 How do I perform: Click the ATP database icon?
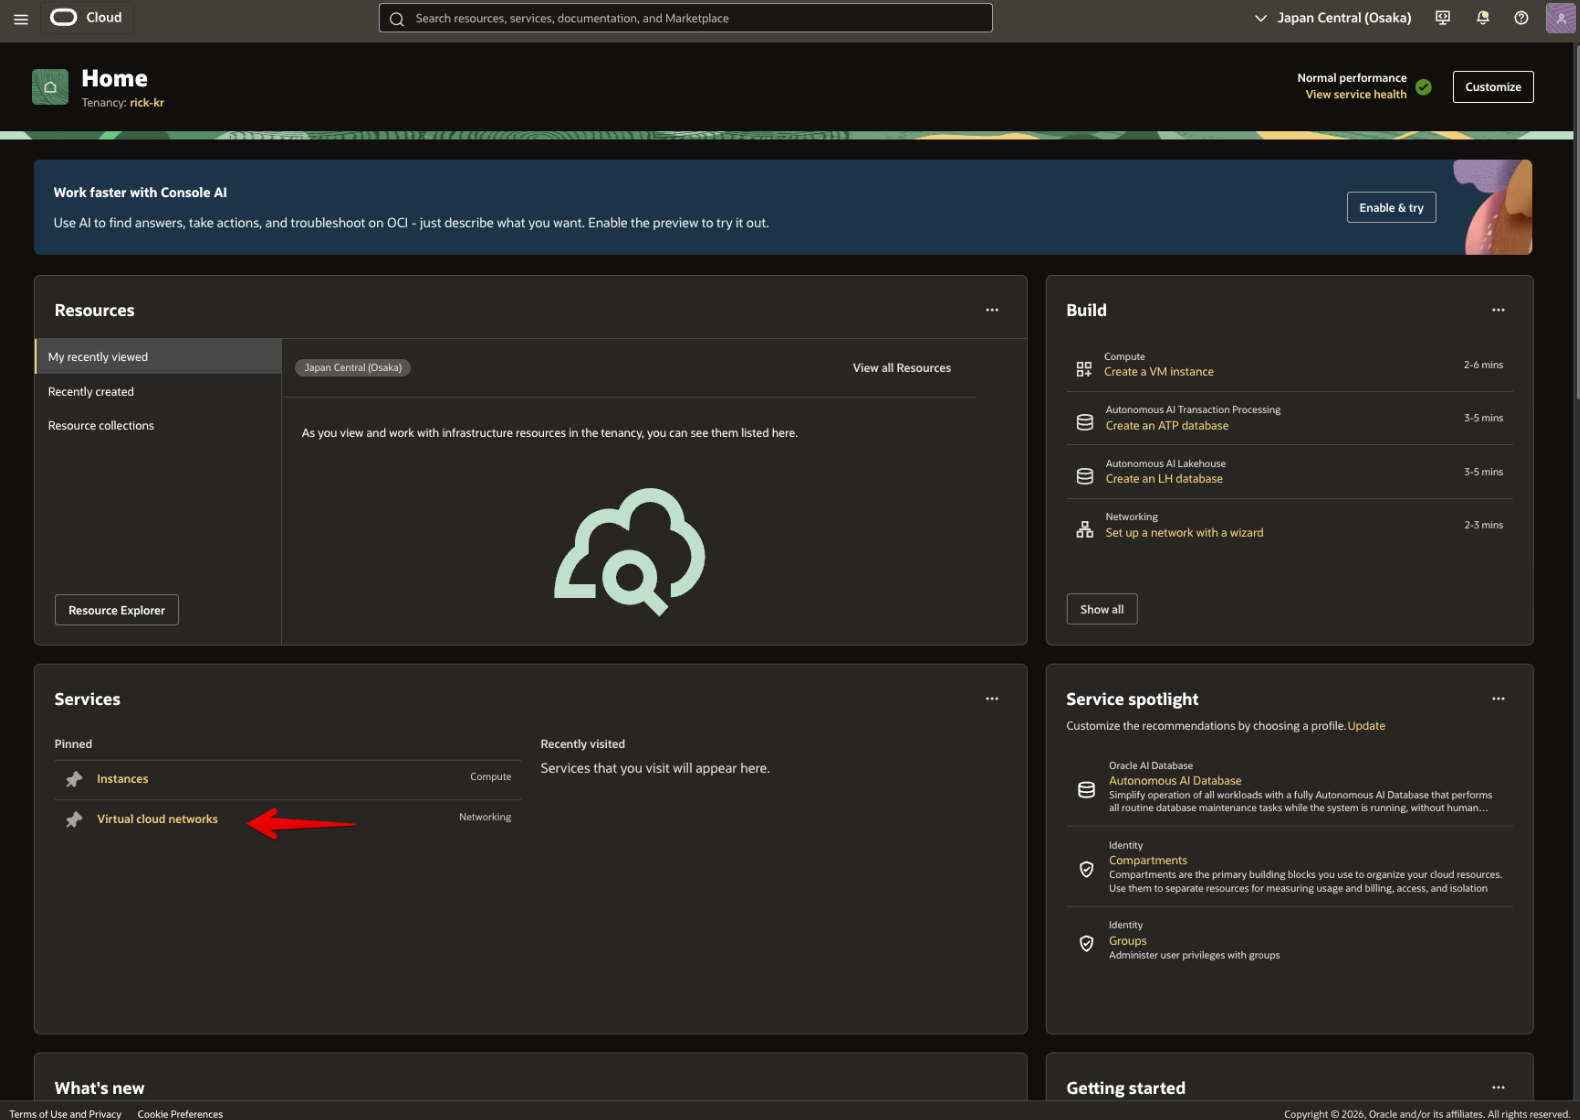click(x=1085, y=422)
